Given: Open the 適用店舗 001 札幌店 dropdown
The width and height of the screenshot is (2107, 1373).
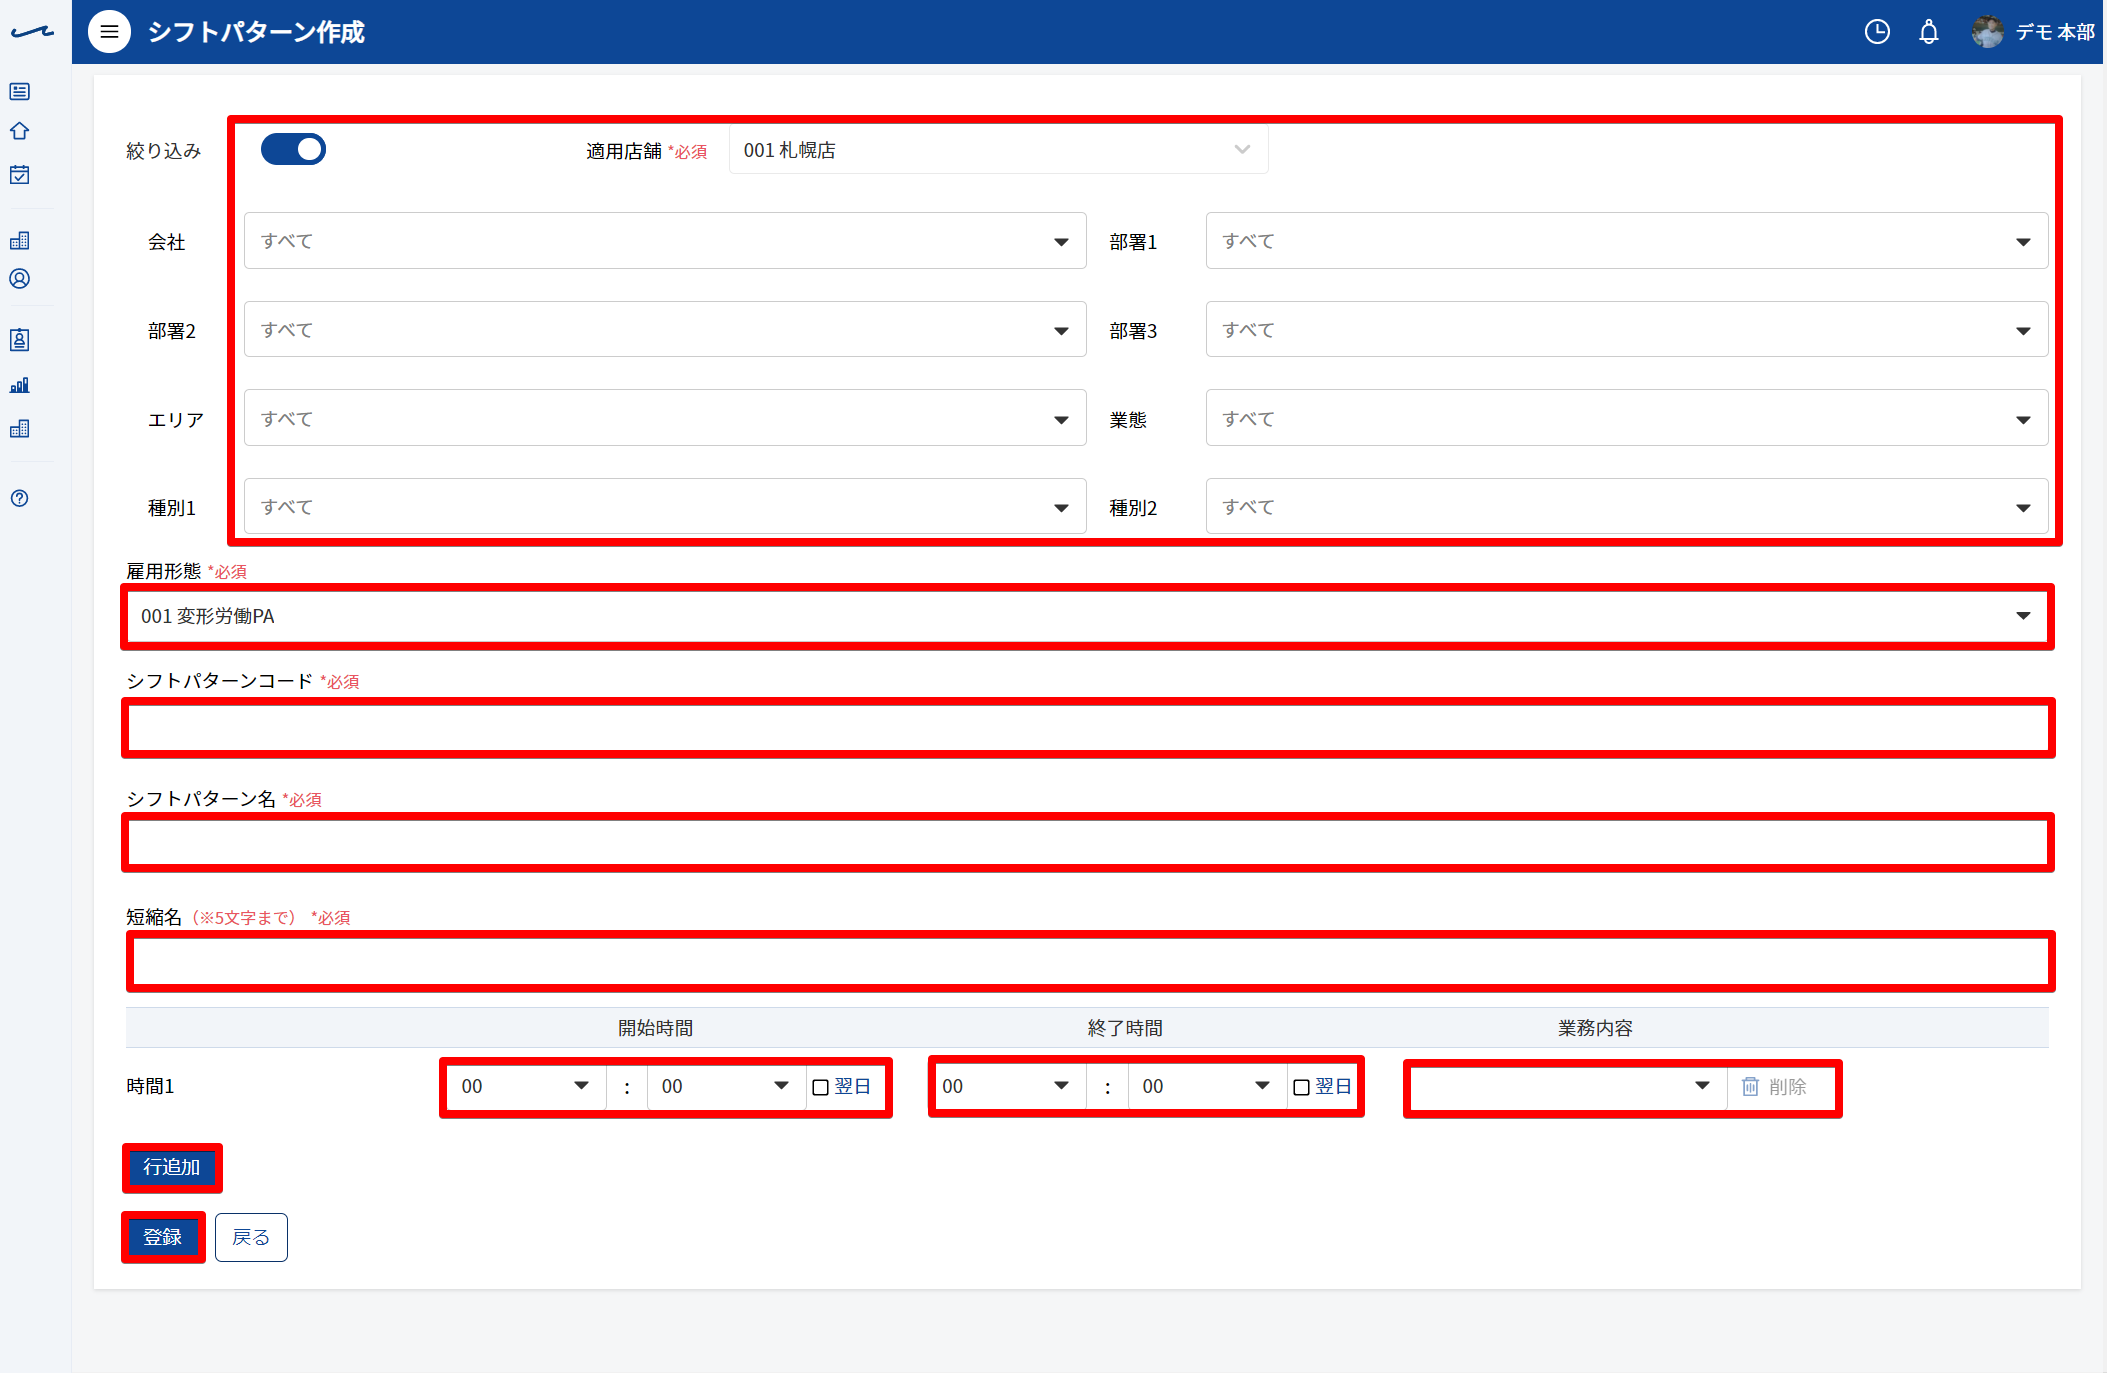Looking at the screenshot, I should tap(998, 150).
